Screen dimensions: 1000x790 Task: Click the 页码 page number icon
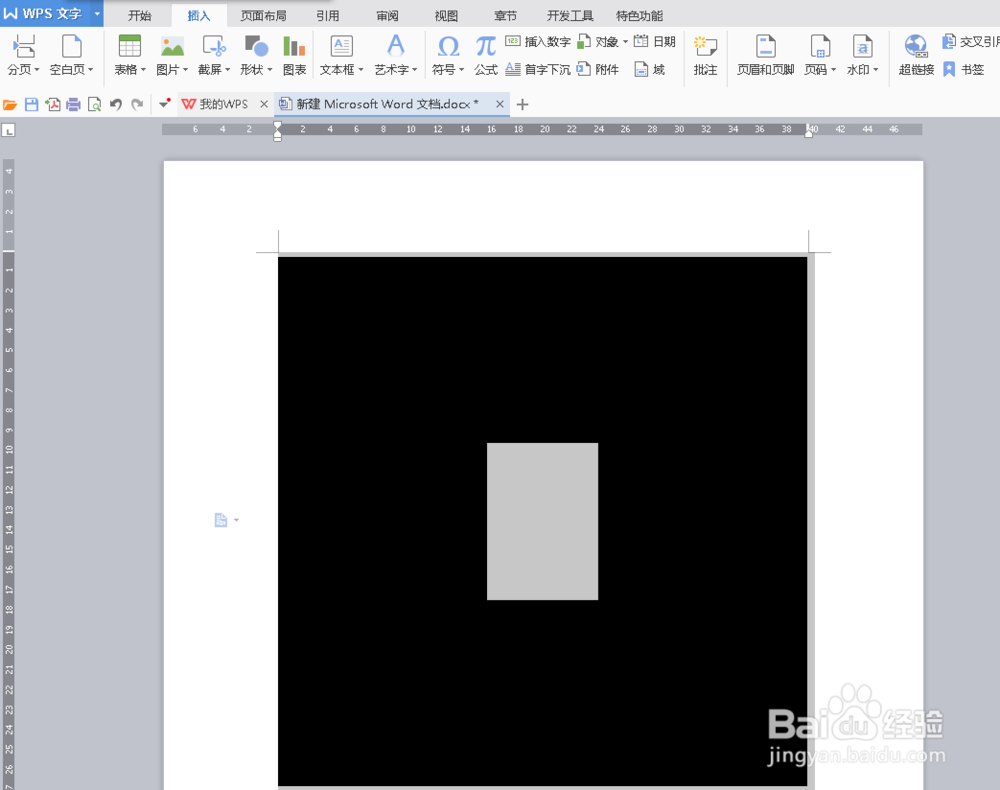820,47
